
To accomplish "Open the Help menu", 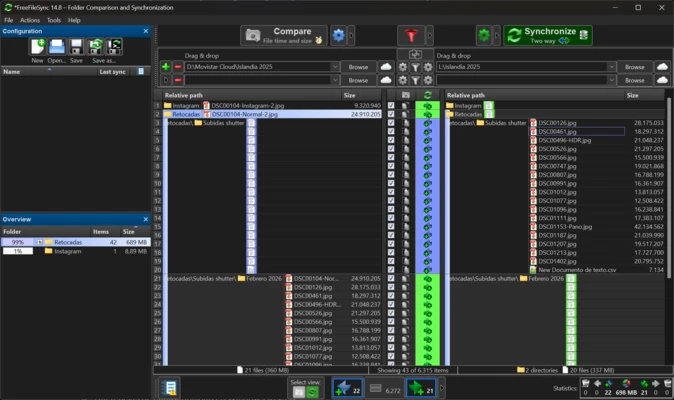I will 74,20.
